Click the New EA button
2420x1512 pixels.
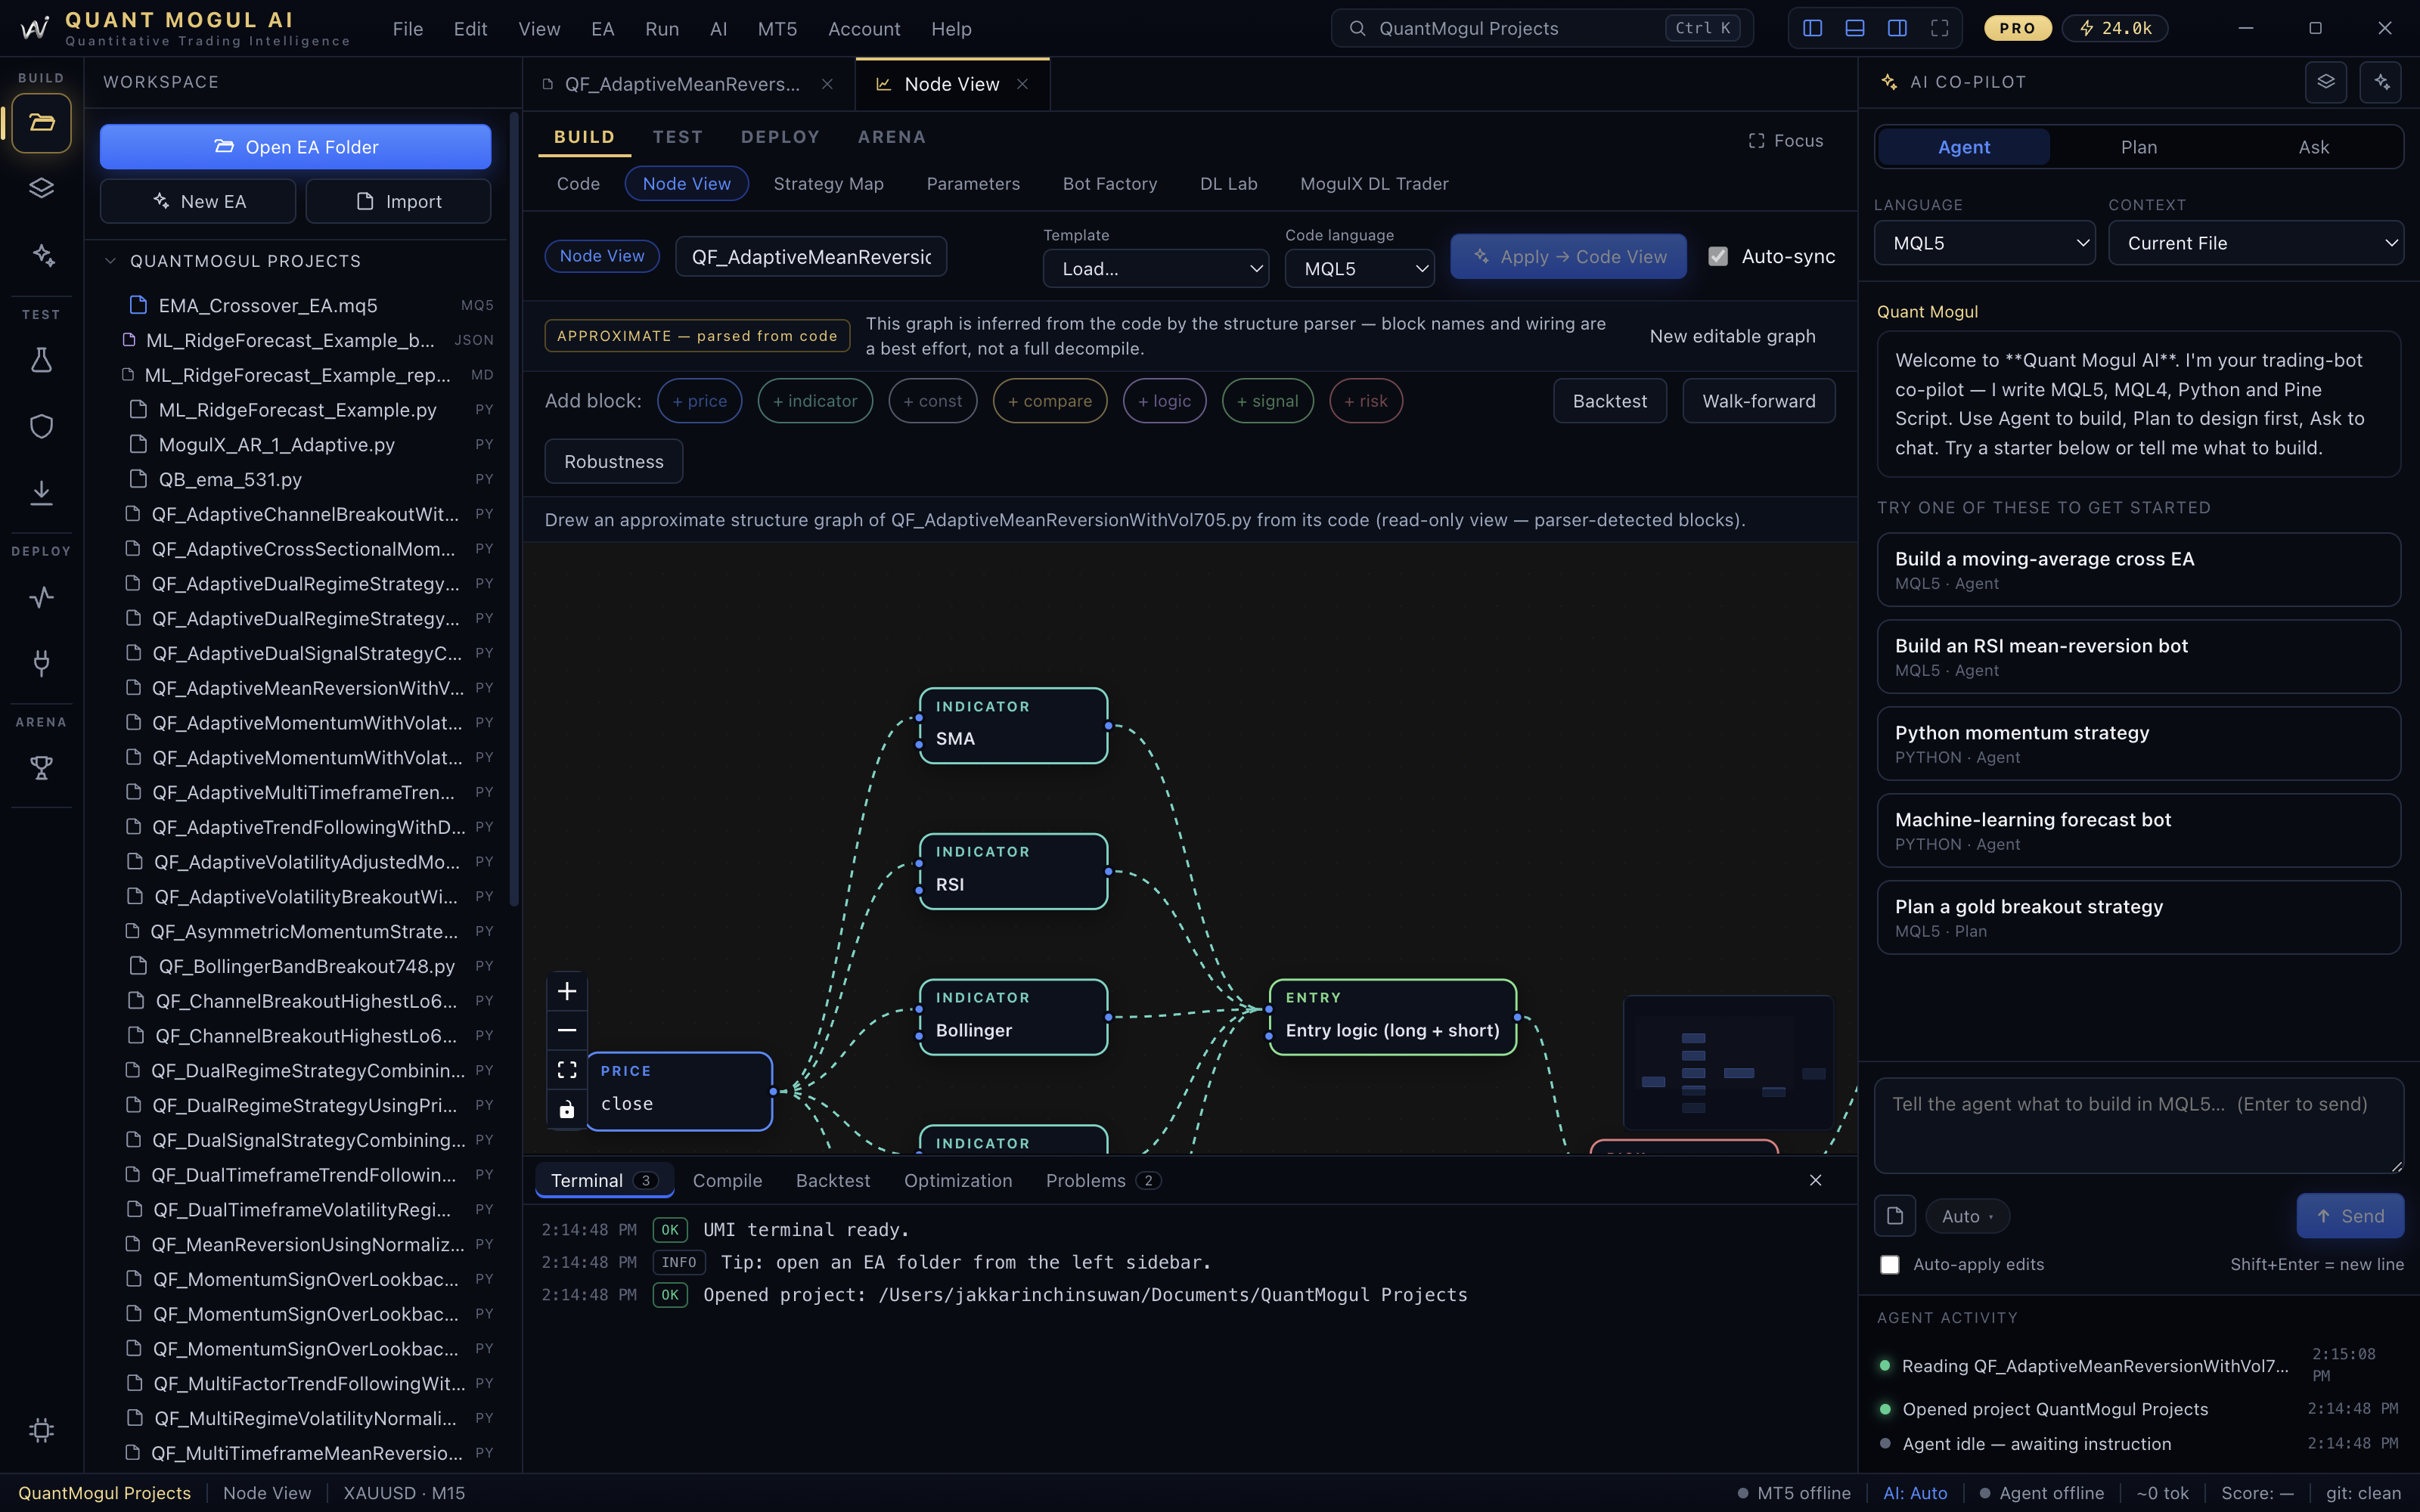(x=197, y=201)
